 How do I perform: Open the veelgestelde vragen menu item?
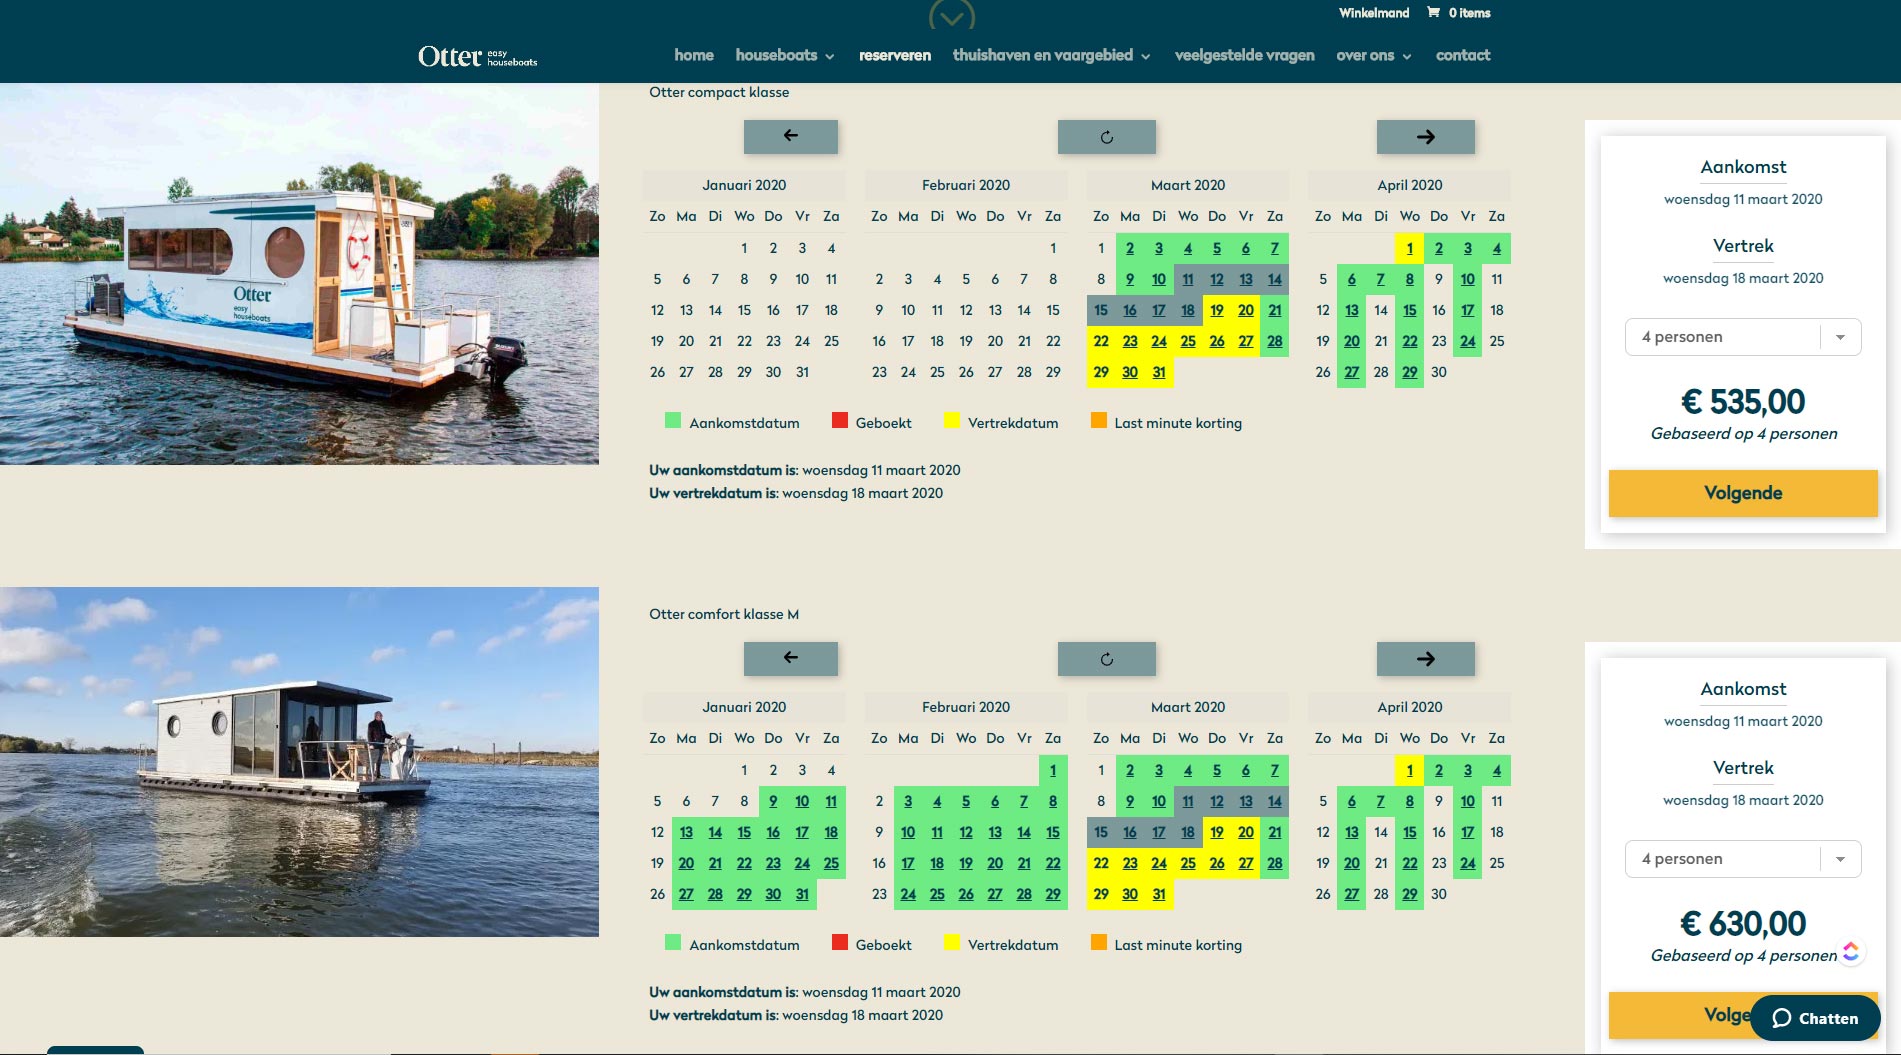[x=1244, y=56]
